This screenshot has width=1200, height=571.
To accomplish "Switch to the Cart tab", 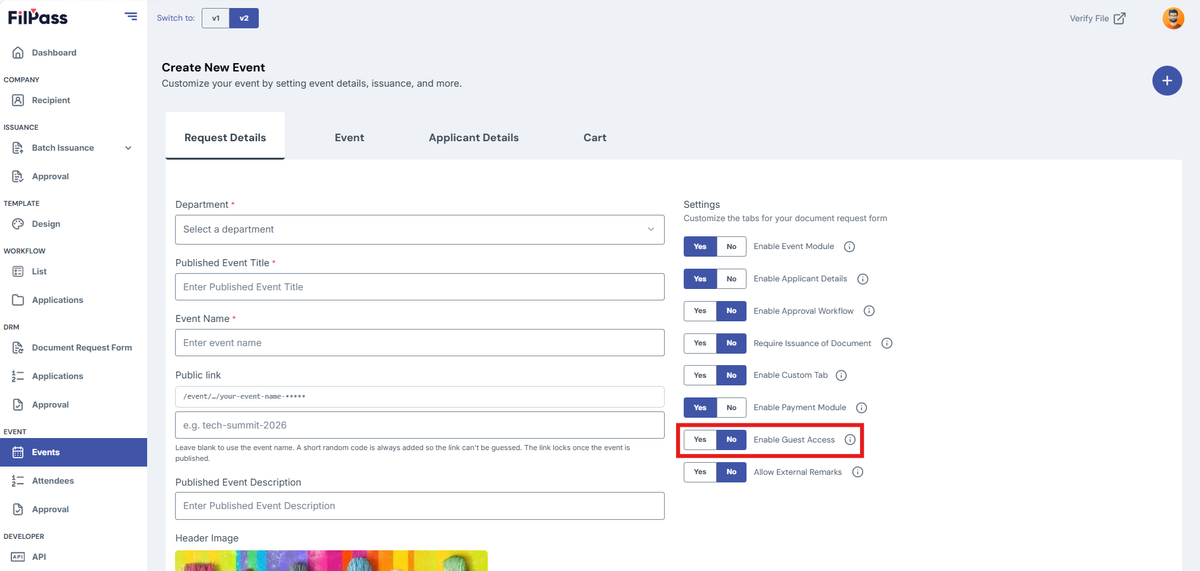I will (x=595, y=137).
